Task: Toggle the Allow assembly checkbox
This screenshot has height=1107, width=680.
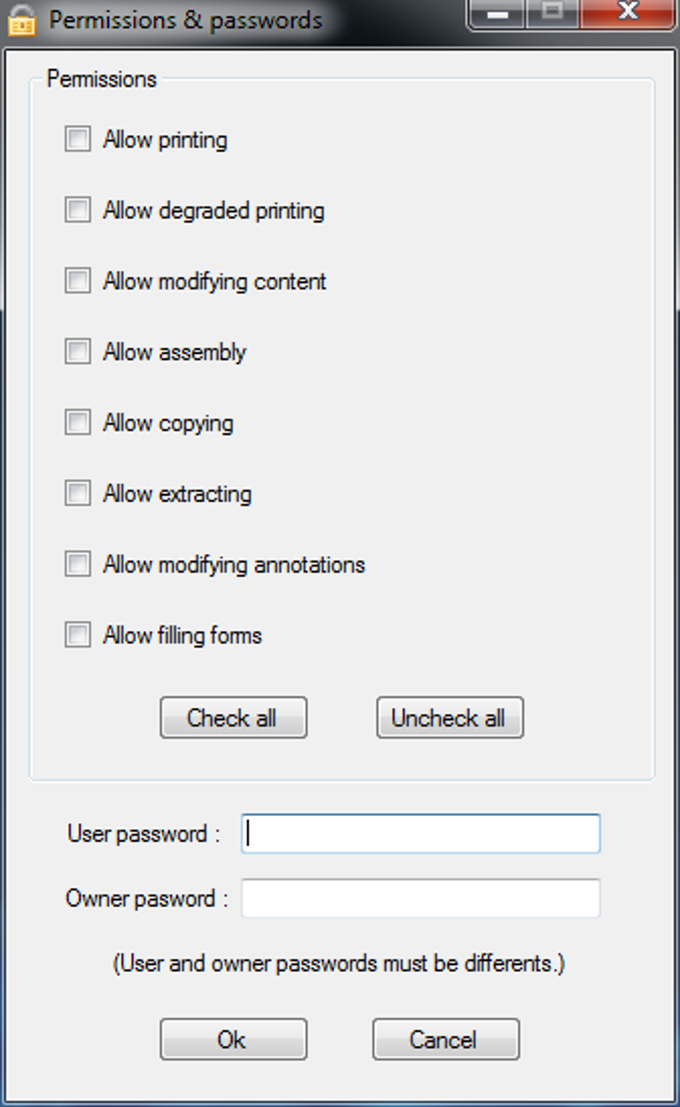Action: (77, 352)
